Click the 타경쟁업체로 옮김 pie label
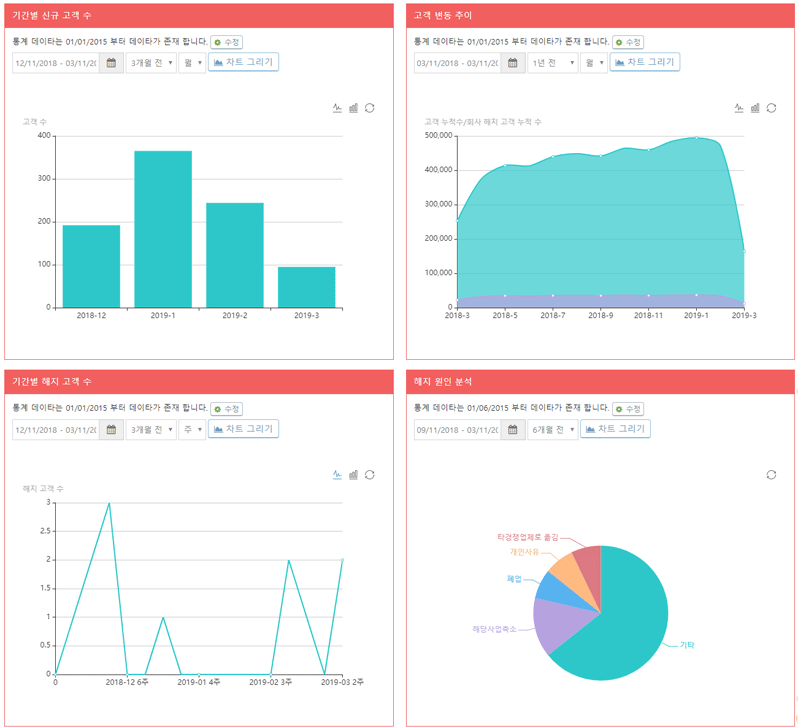This screenshot has width=798, height=728. (528, 537)
